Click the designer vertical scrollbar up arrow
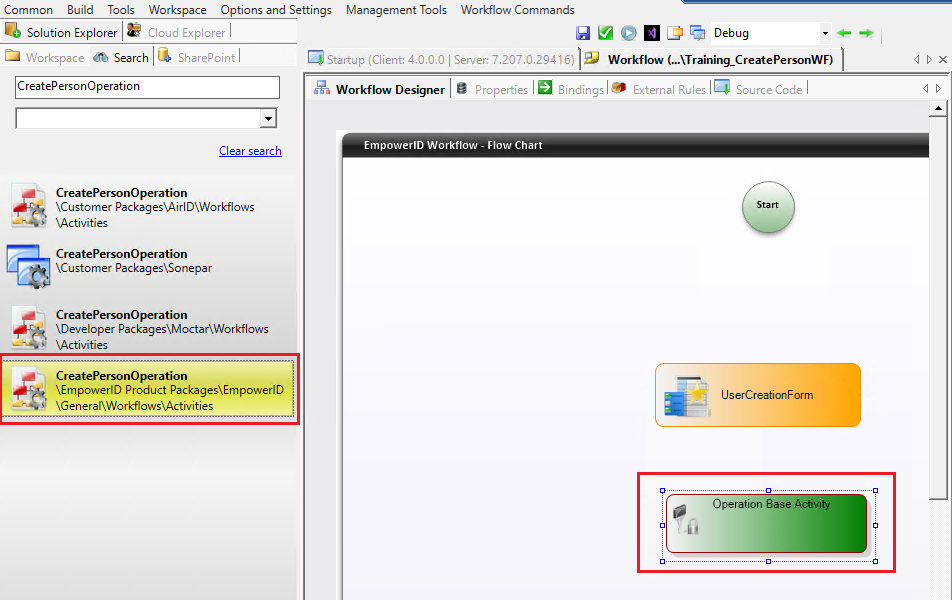Image resolution: width=952 pixels, height=600 pixels. [x=938, y=109]
